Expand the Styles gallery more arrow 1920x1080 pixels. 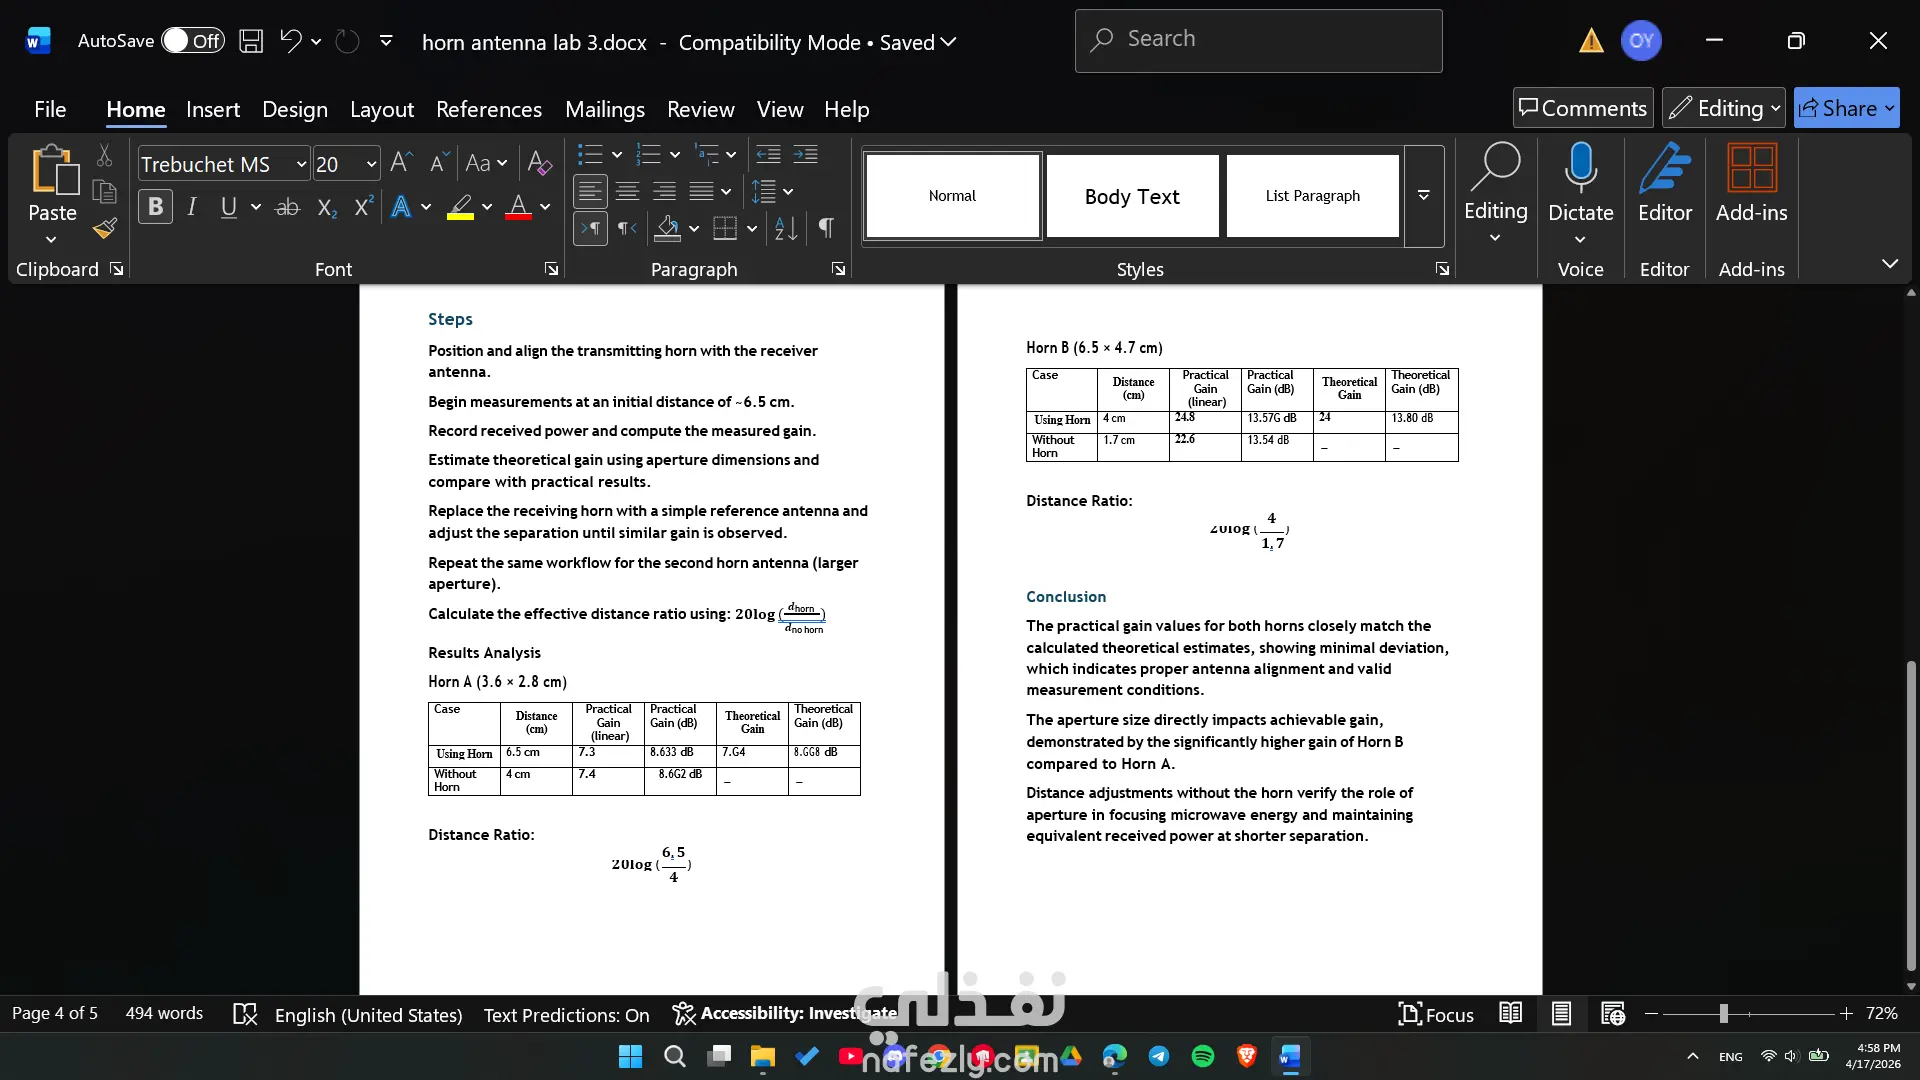point(1424,196)
